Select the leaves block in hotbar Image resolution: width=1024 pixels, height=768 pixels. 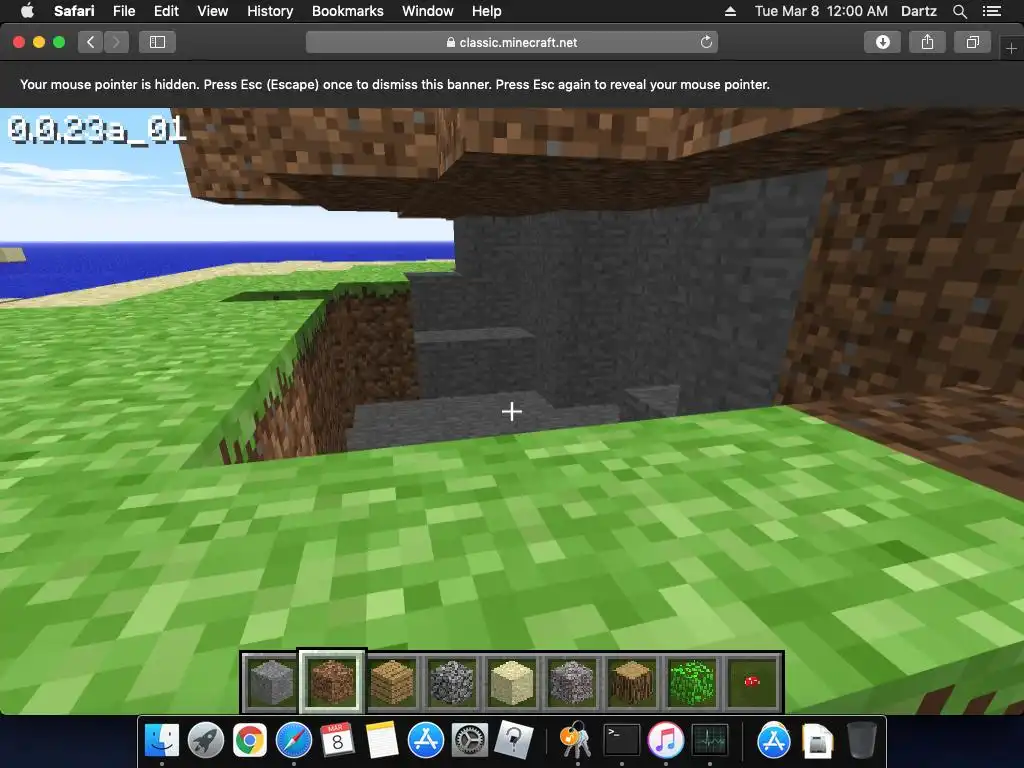click(692, 682)
